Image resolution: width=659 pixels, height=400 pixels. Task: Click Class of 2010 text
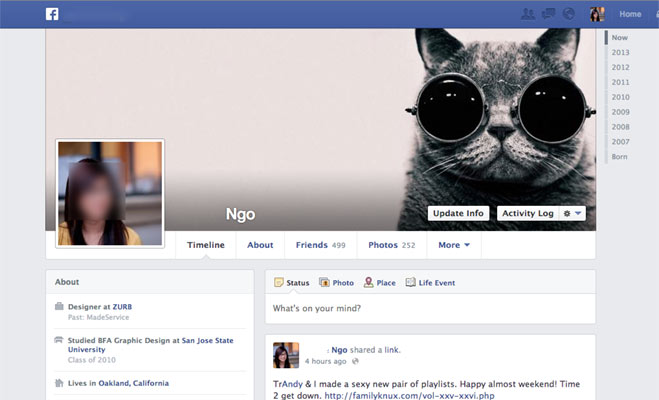point(92,360)
